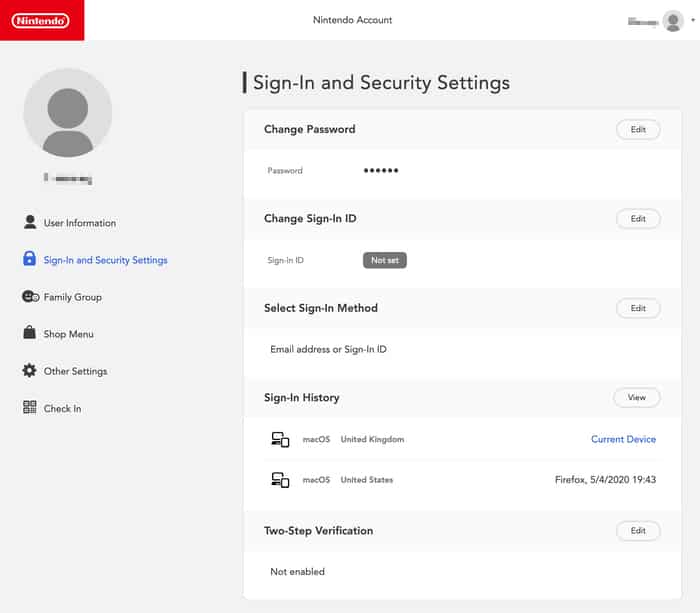Click 'Firefox, 5/4/2020 19:43' entry
The height and width of the screenshot is (613, 700).
tap(605, 480)
